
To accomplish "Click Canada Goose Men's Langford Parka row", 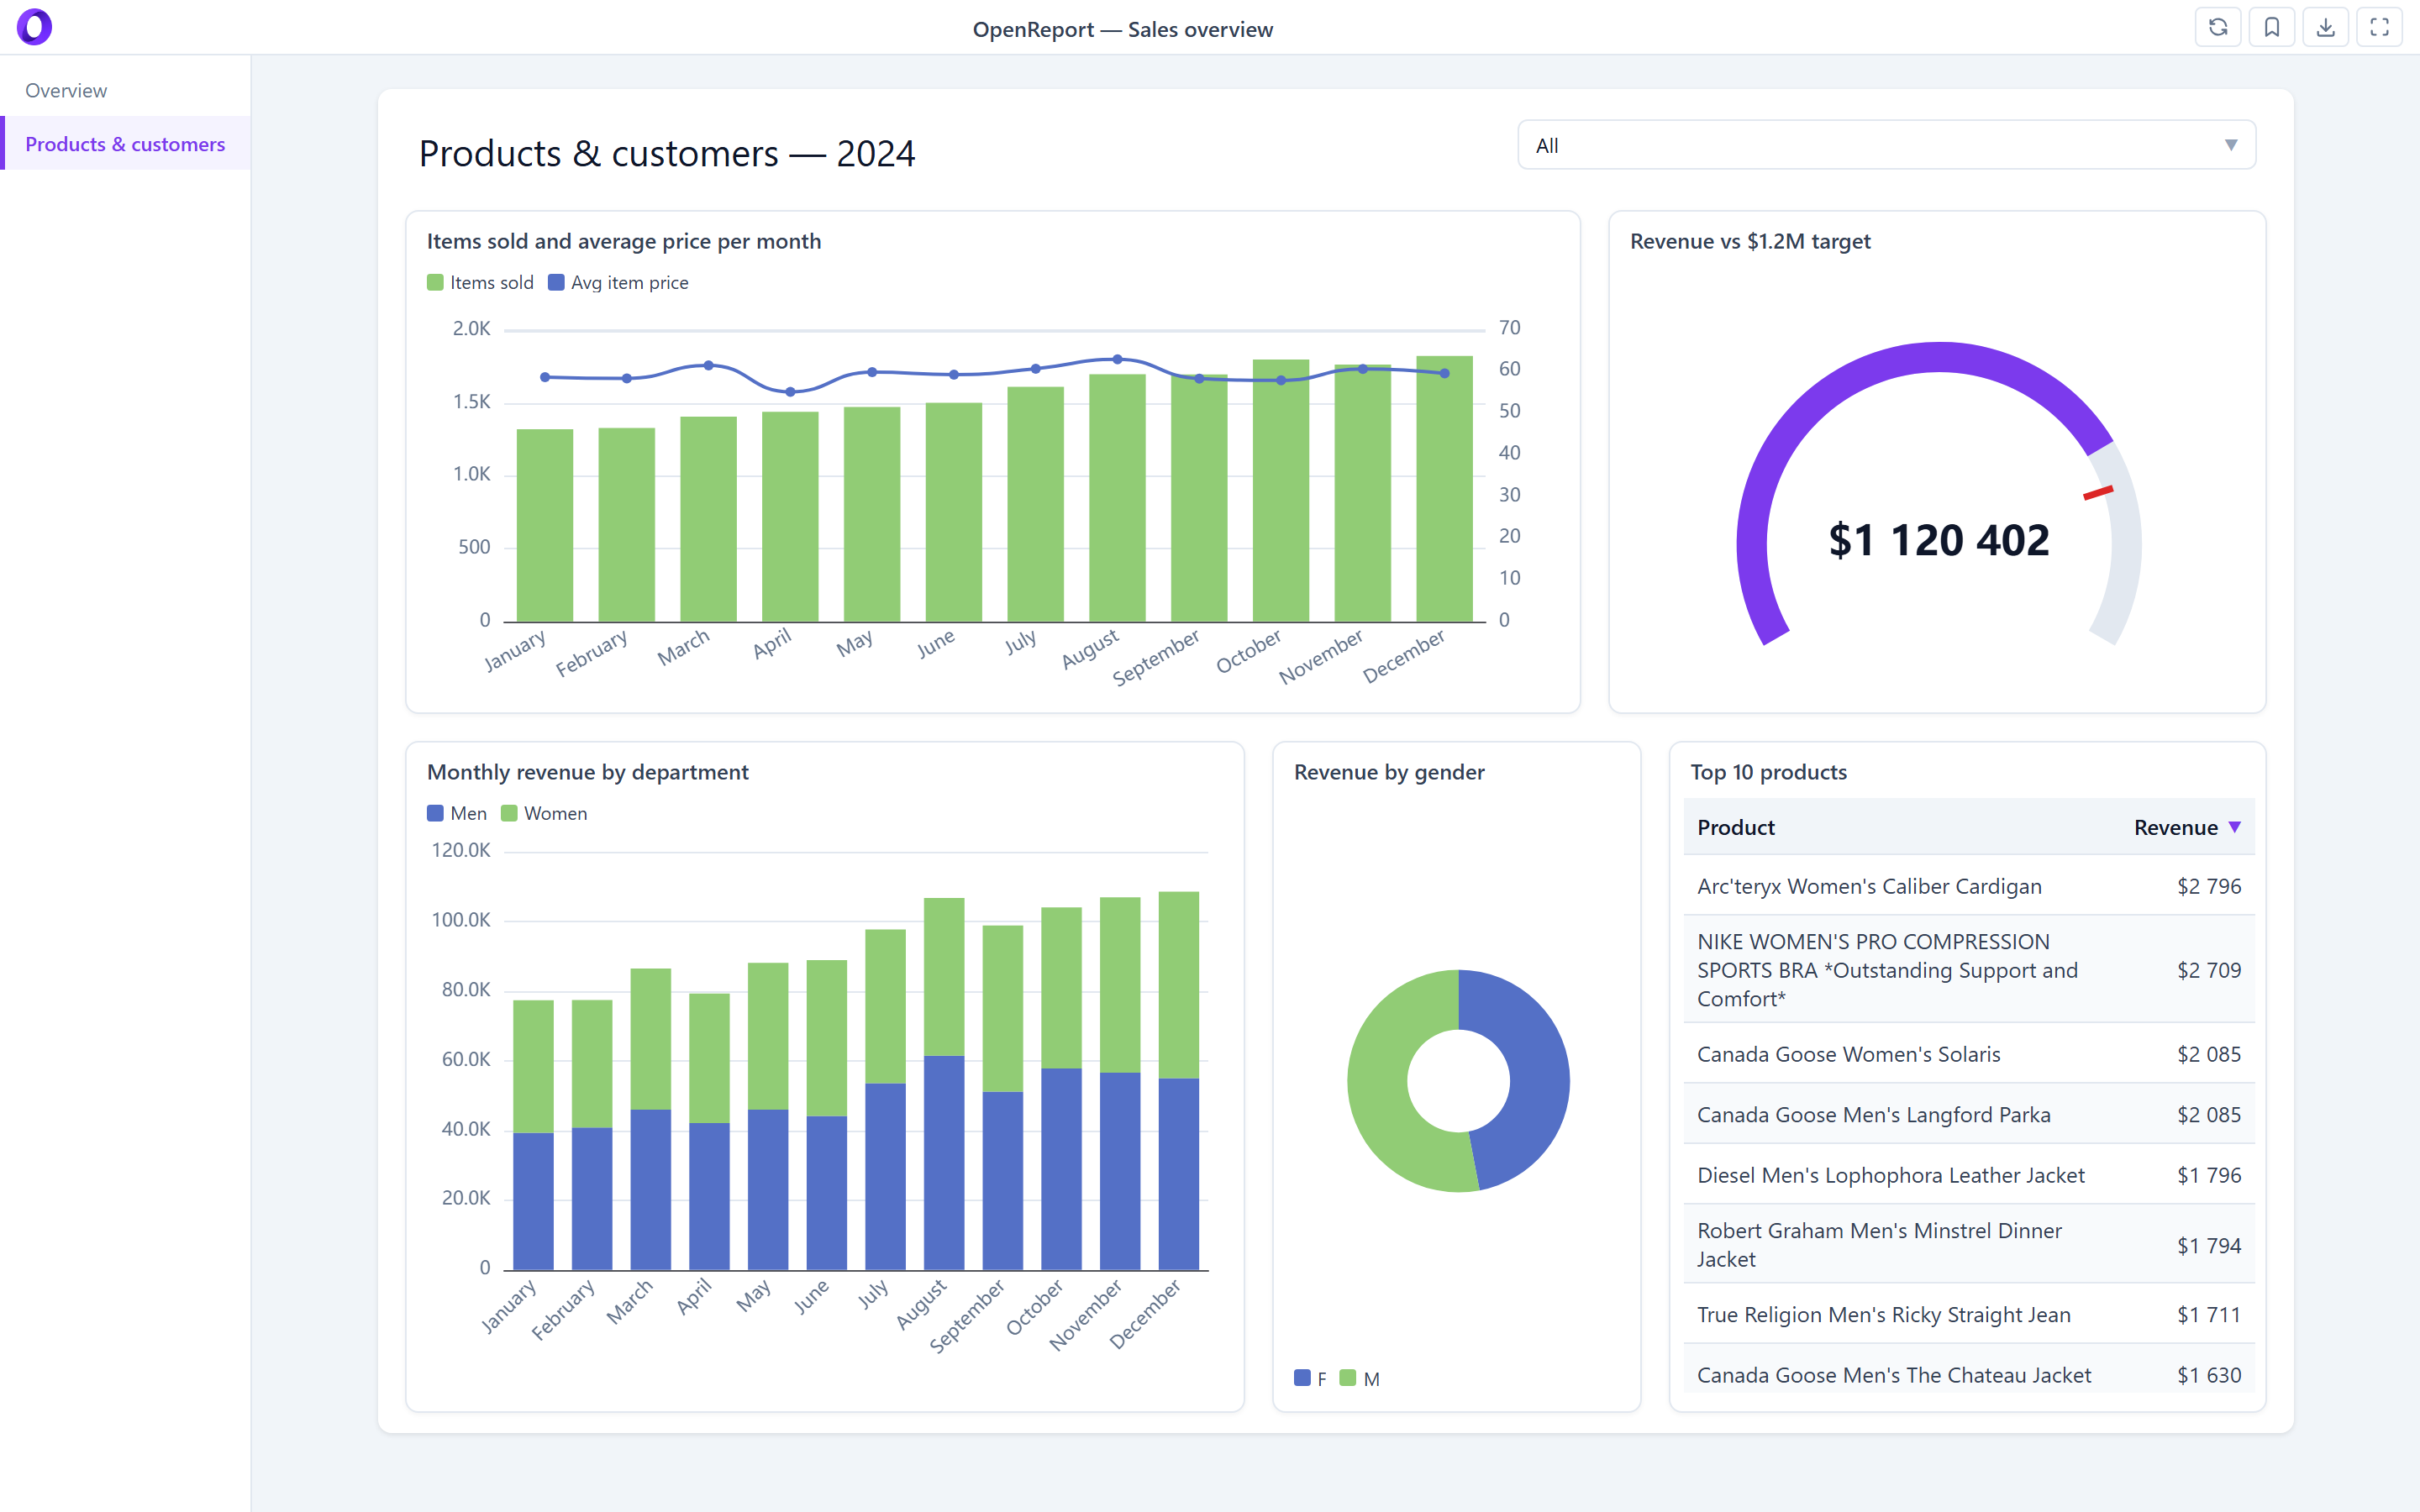I will point(1969,1114).
